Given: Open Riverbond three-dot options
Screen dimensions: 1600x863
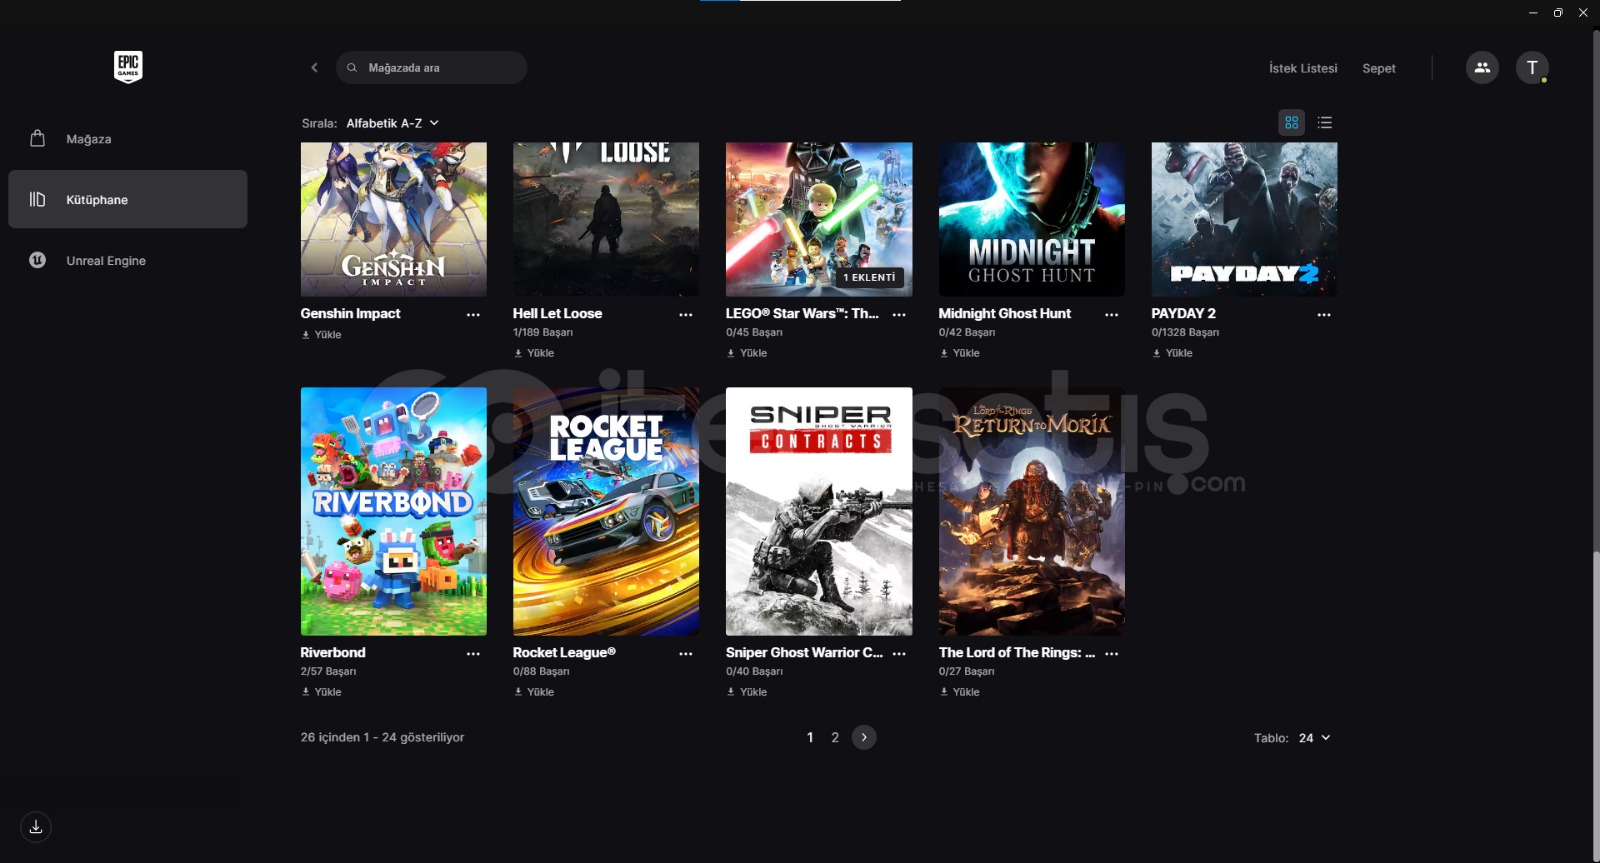Looking at the screenshot, I should point(473,653).
